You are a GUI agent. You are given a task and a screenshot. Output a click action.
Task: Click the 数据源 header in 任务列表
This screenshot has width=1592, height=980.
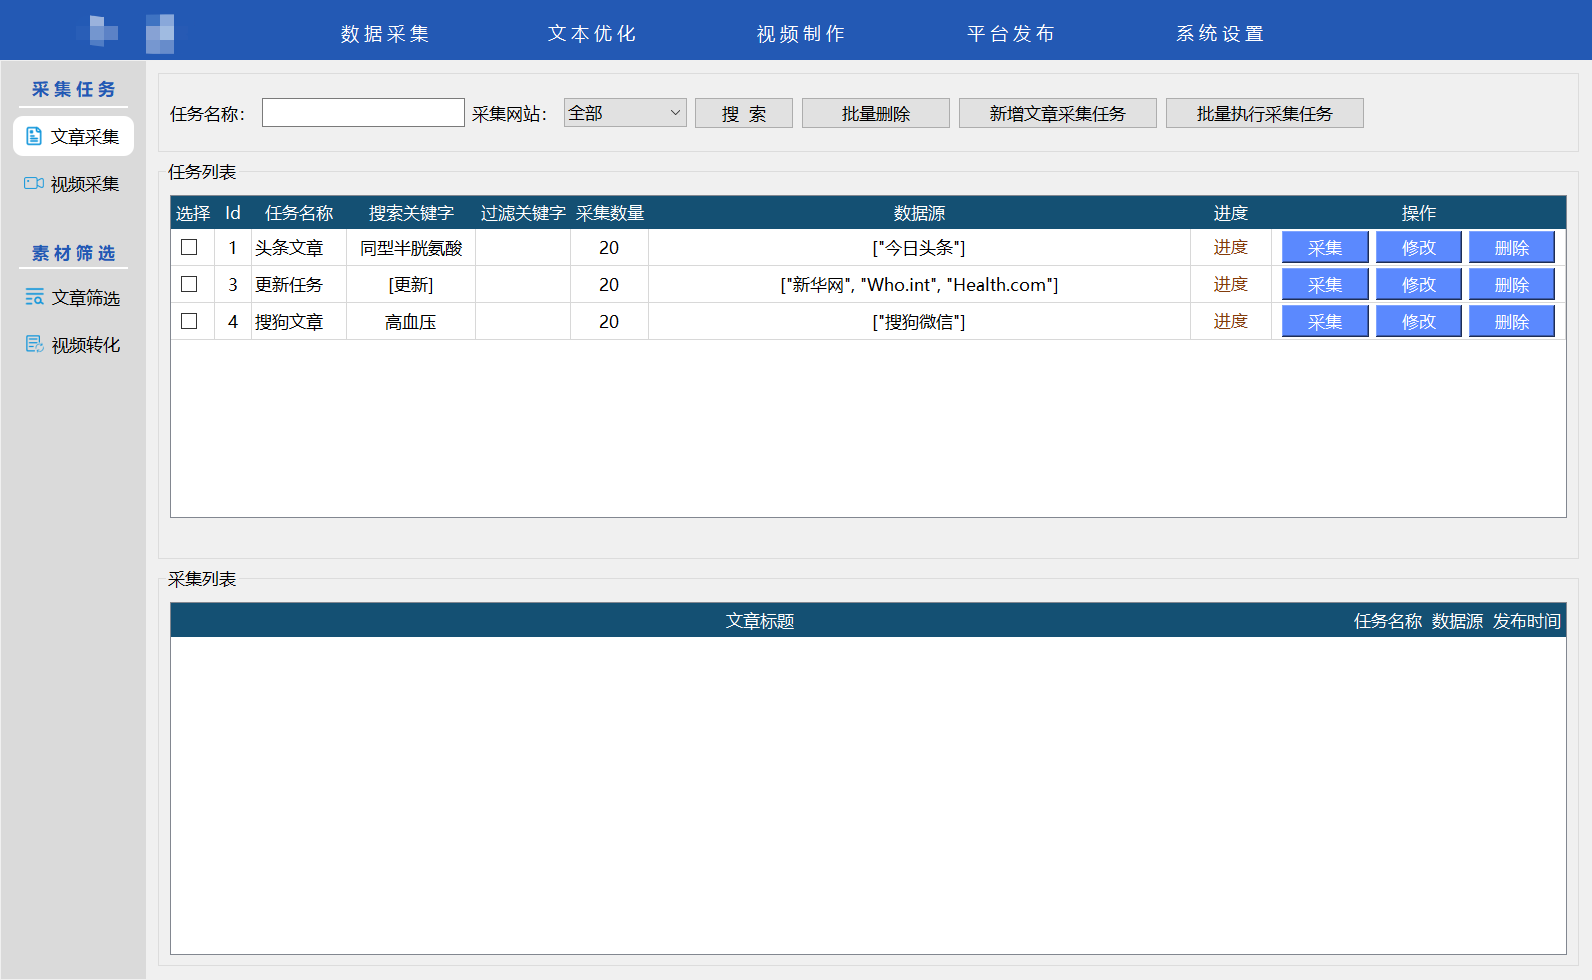pos(919,213)
